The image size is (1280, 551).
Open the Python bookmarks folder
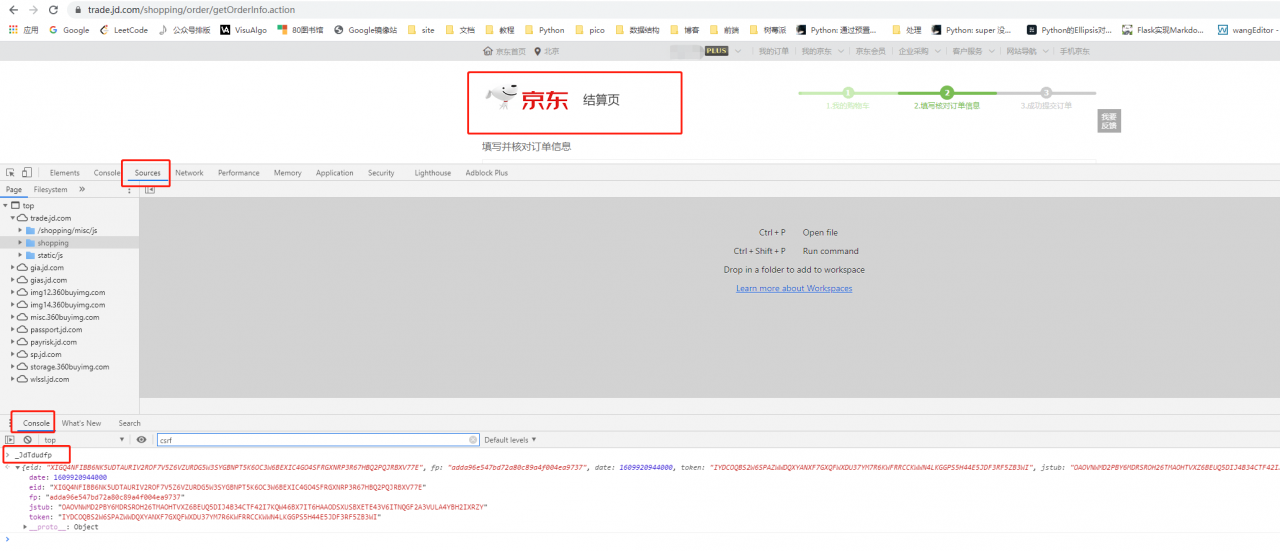coord(544,30)
